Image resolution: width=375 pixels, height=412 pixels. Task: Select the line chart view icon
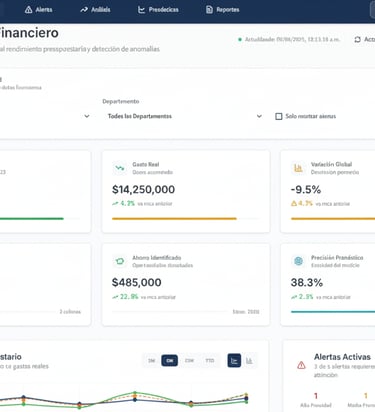point(234,361)
